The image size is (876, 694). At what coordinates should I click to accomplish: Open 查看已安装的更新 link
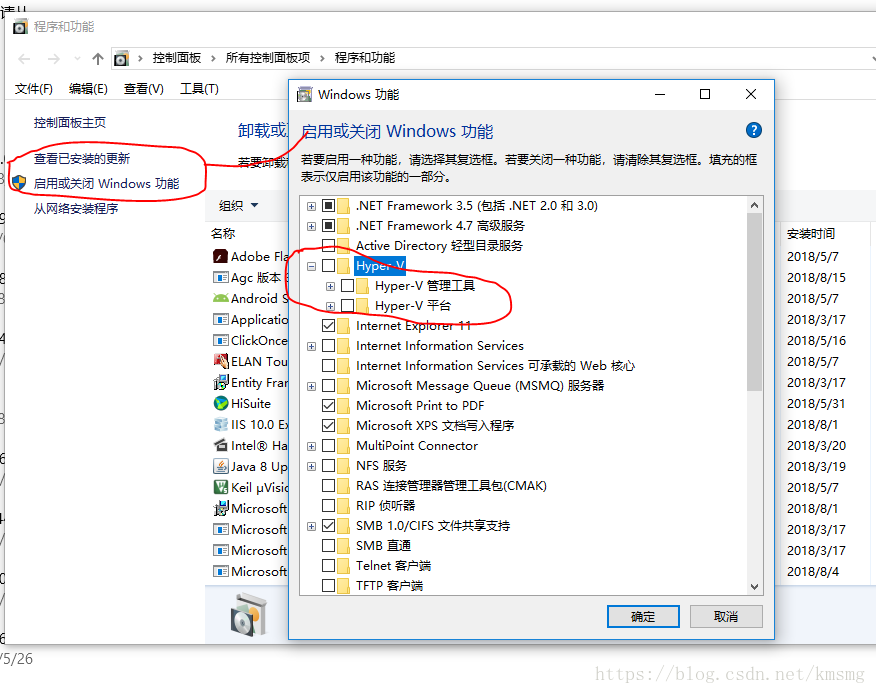(x=82, y=159)
